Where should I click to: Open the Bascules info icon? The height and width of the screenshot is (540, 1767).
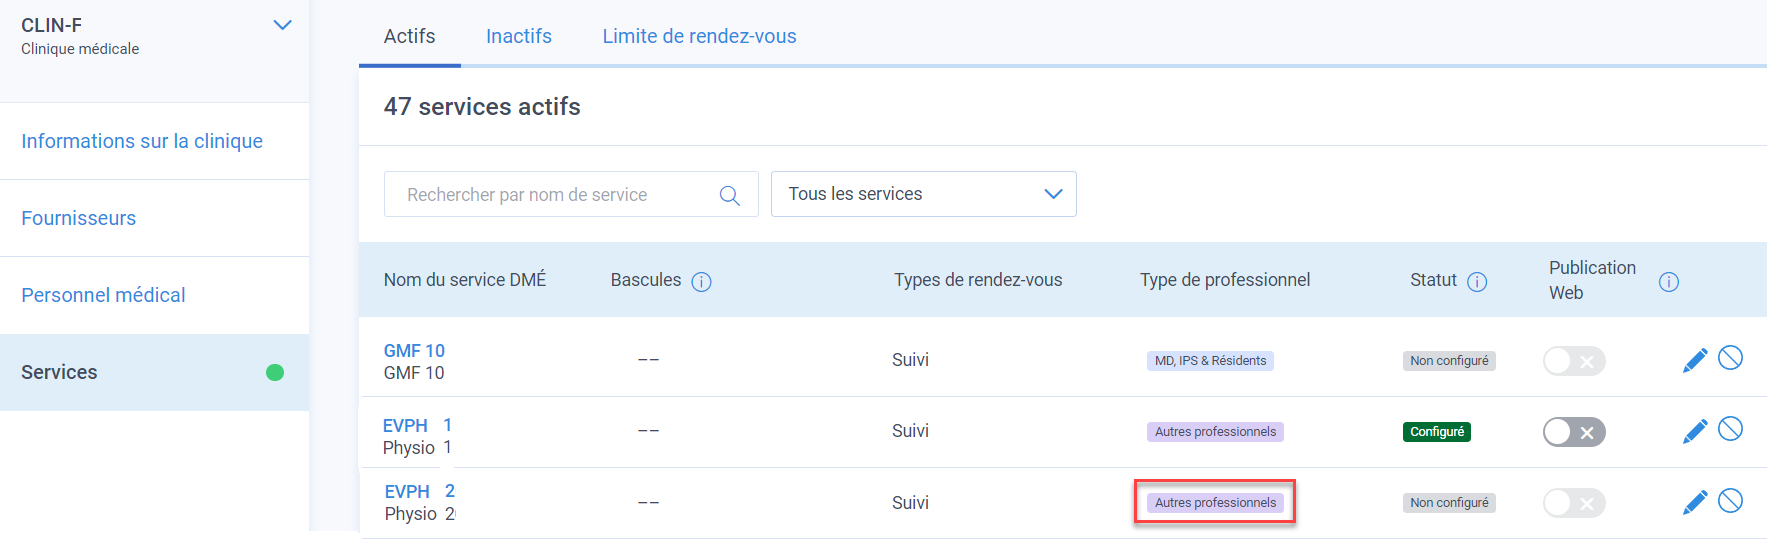pyautogui.click(x=702, y=282)
